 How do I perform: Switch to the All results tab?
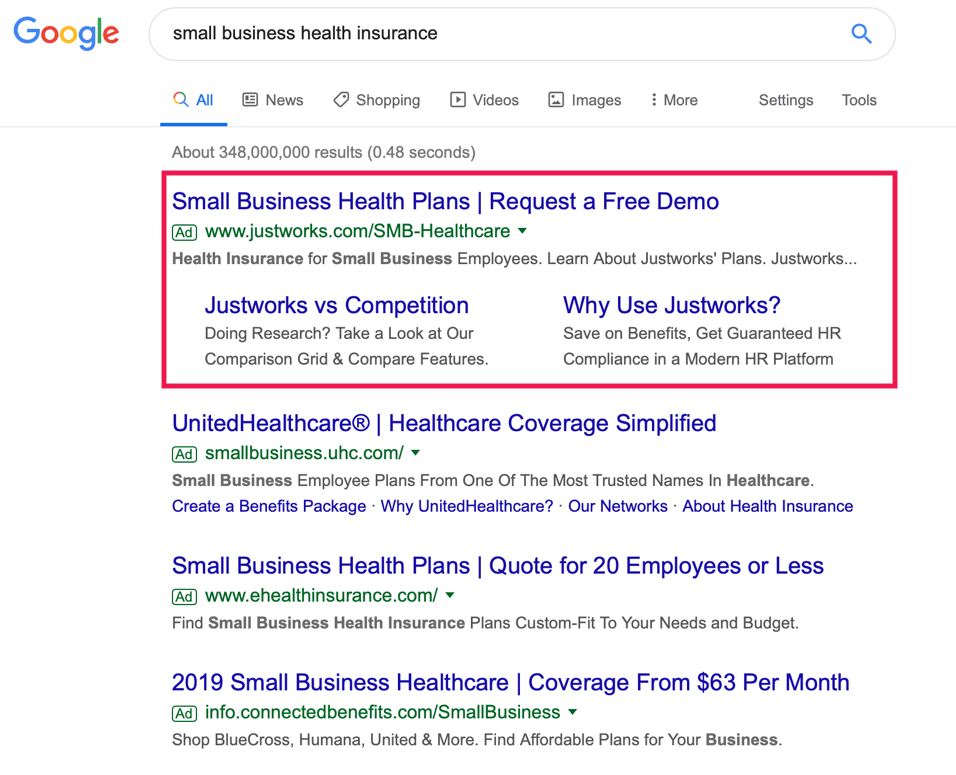(194, 100)
